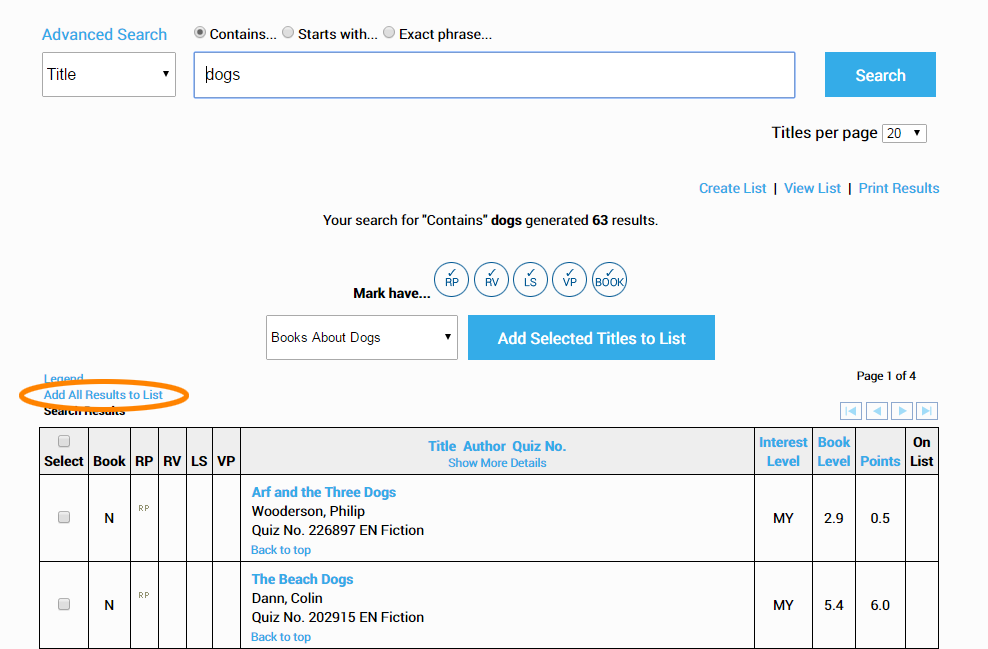Click the Create List link
The width and height of the screenshot is (988, 649).
pyautogui.click(x=732, y=188)
